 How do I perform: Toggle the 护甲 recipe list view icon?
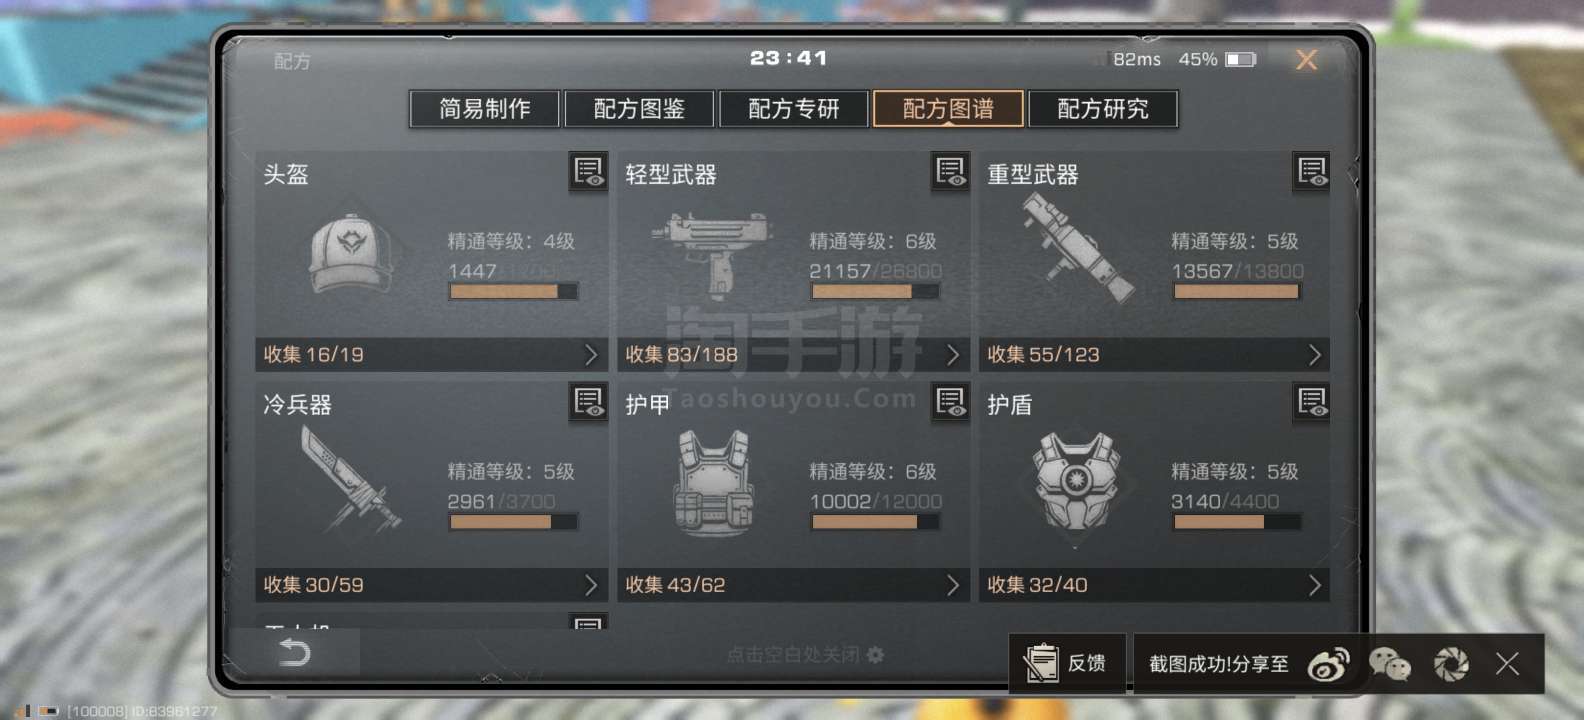pyautogui.click(x=950, y=402)
